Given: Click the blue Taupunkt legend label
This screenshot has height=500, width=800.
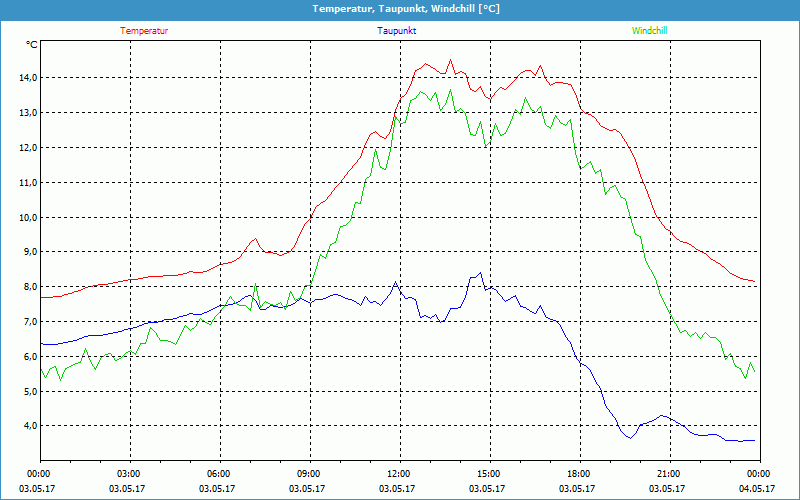Looking at the screenshot, I should click(x=396, y=31).
